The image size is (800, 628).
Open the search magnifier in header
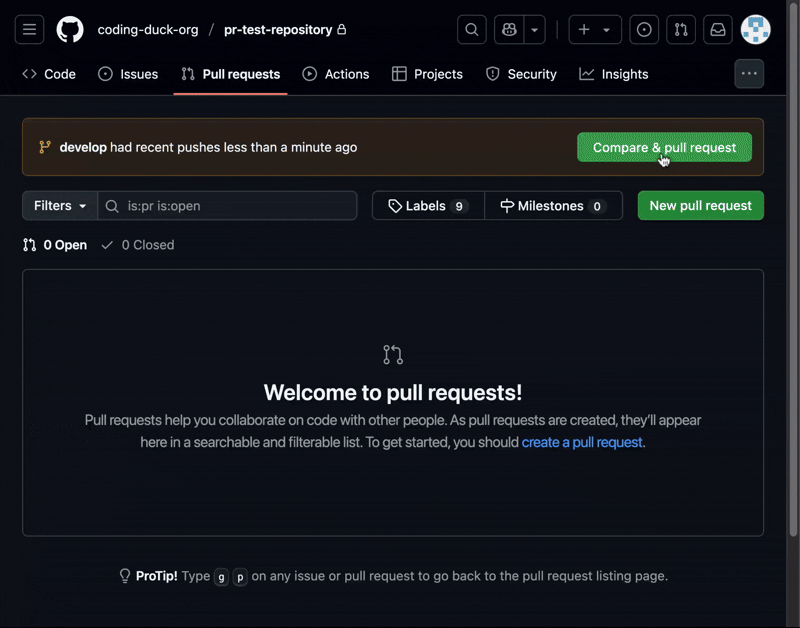click(x=471, y=30)
